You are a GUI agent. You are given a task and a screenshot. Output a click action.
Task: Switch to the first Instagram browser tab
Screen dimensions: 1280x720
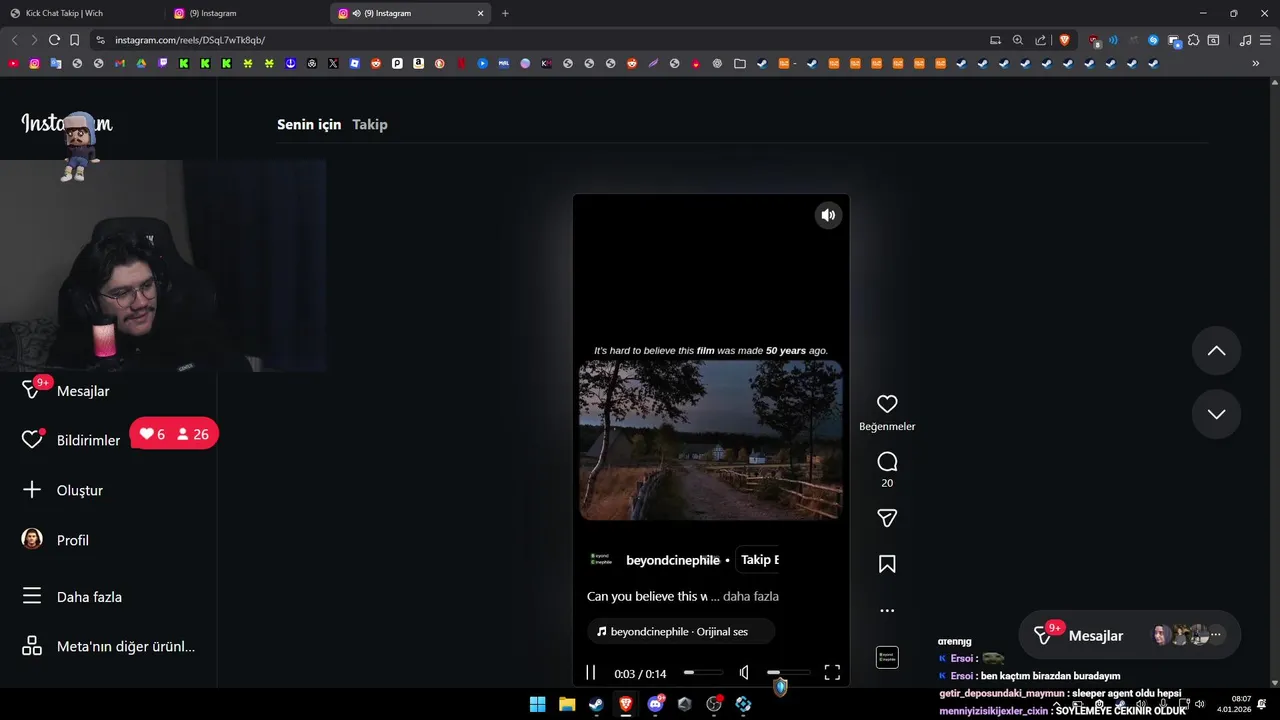coord(247,13)
